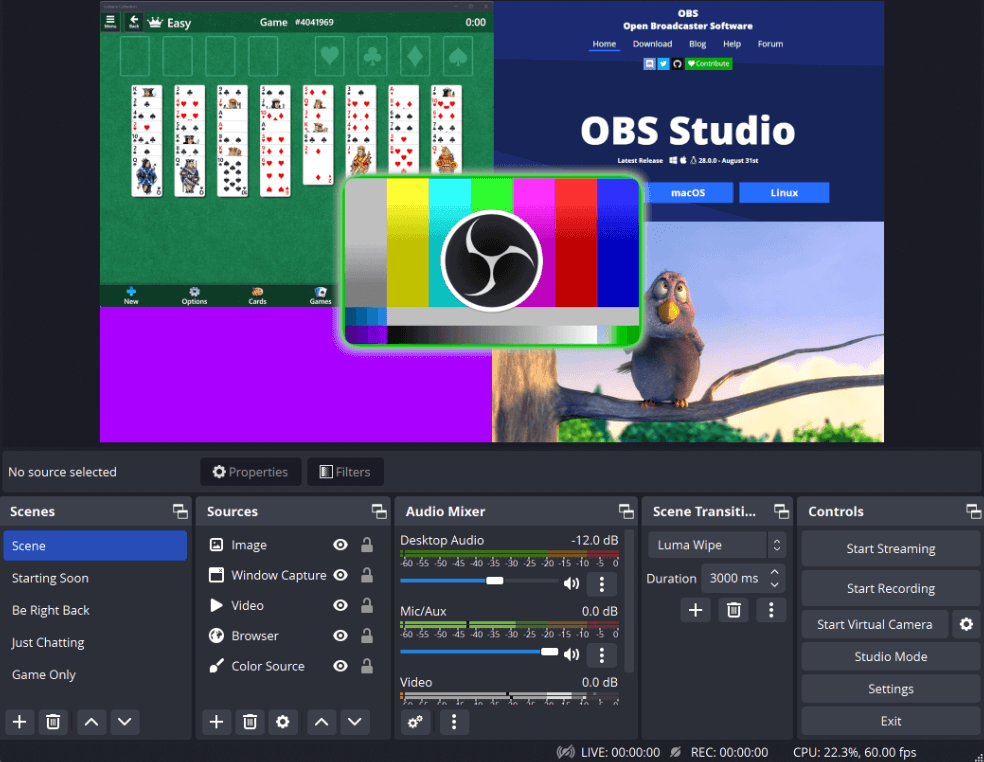Hide the Window Capture source eye

(341, 575)
